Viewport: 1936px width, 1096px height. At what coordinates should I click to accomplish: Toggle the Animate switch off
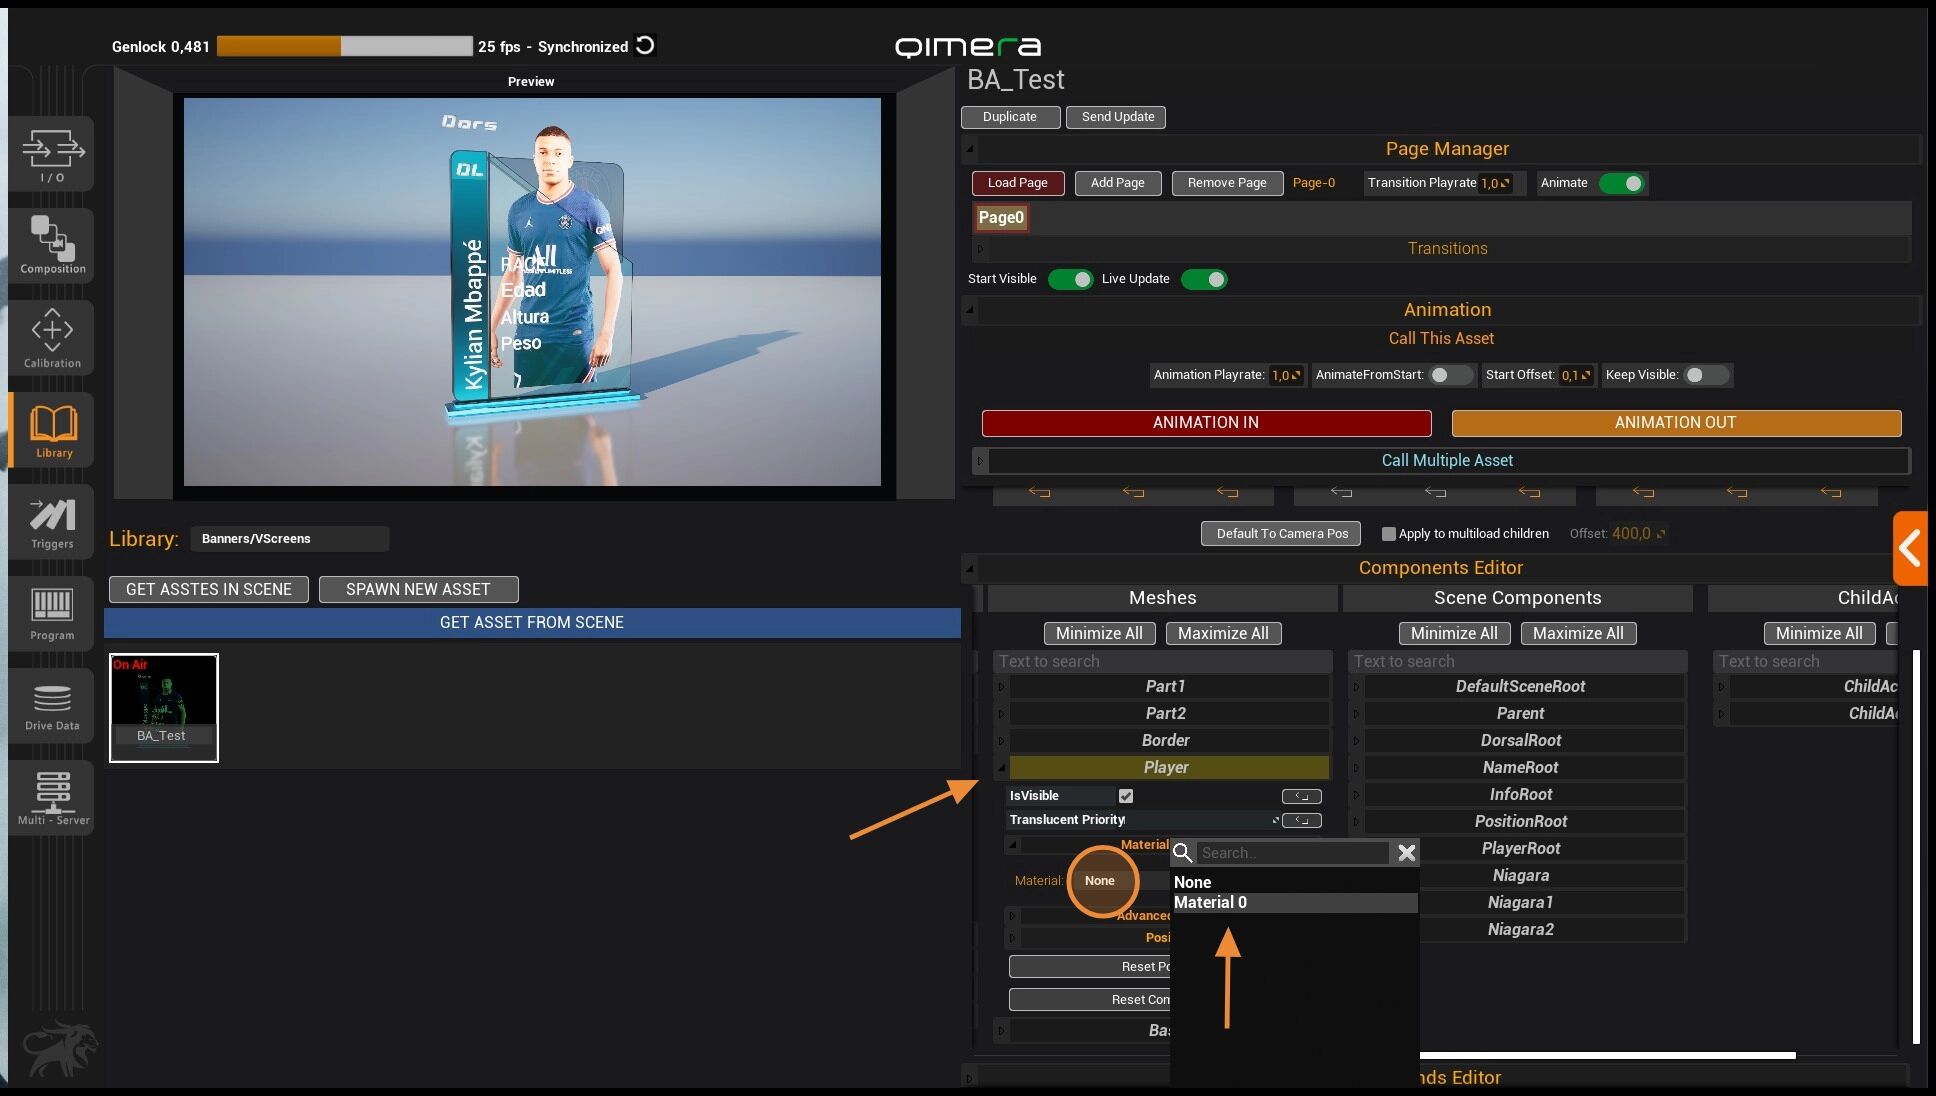coord(1622,183)
